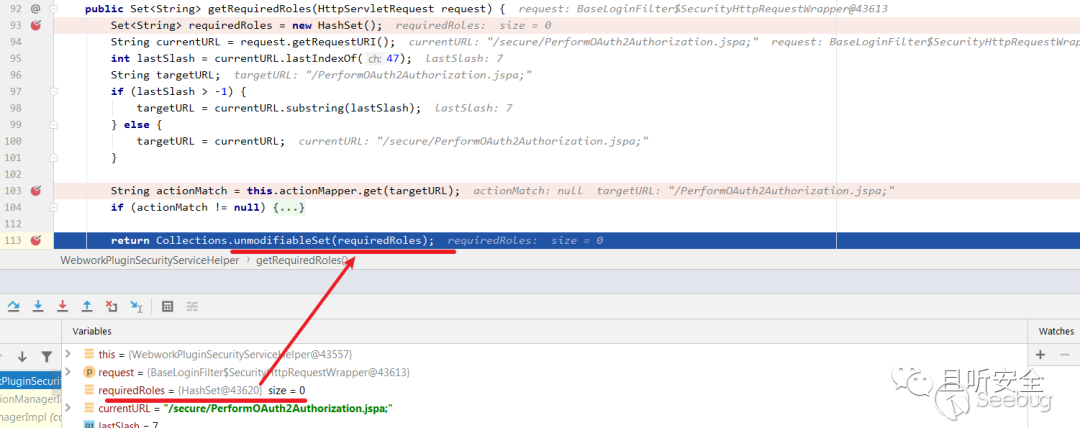Click the folded {...} code placeholder
Image resolution: width=1080 pixels, height=428 pixels.
point(289,207)
